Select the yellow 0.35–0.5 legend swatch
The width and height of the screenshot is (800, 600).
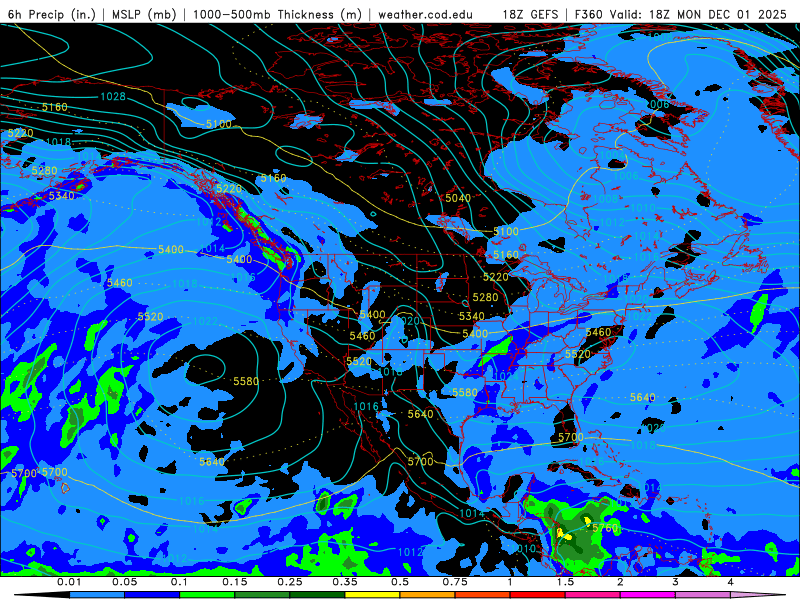pos(372,595)
